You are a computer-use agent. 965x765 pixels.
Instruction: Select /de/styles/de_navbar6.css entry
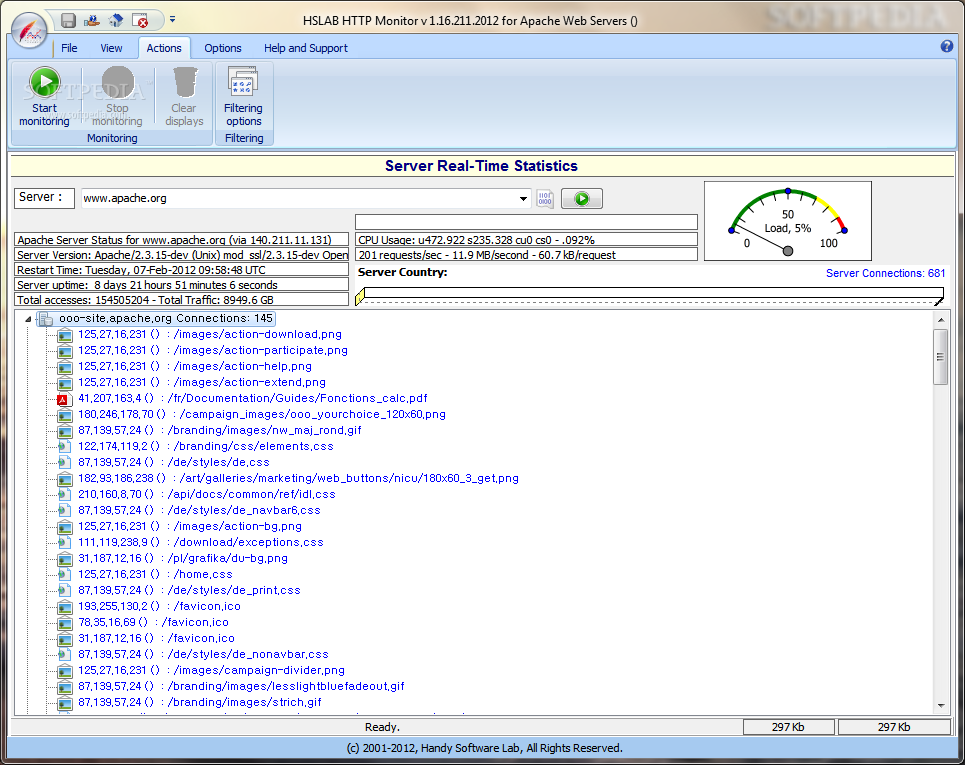pos(199,510)
